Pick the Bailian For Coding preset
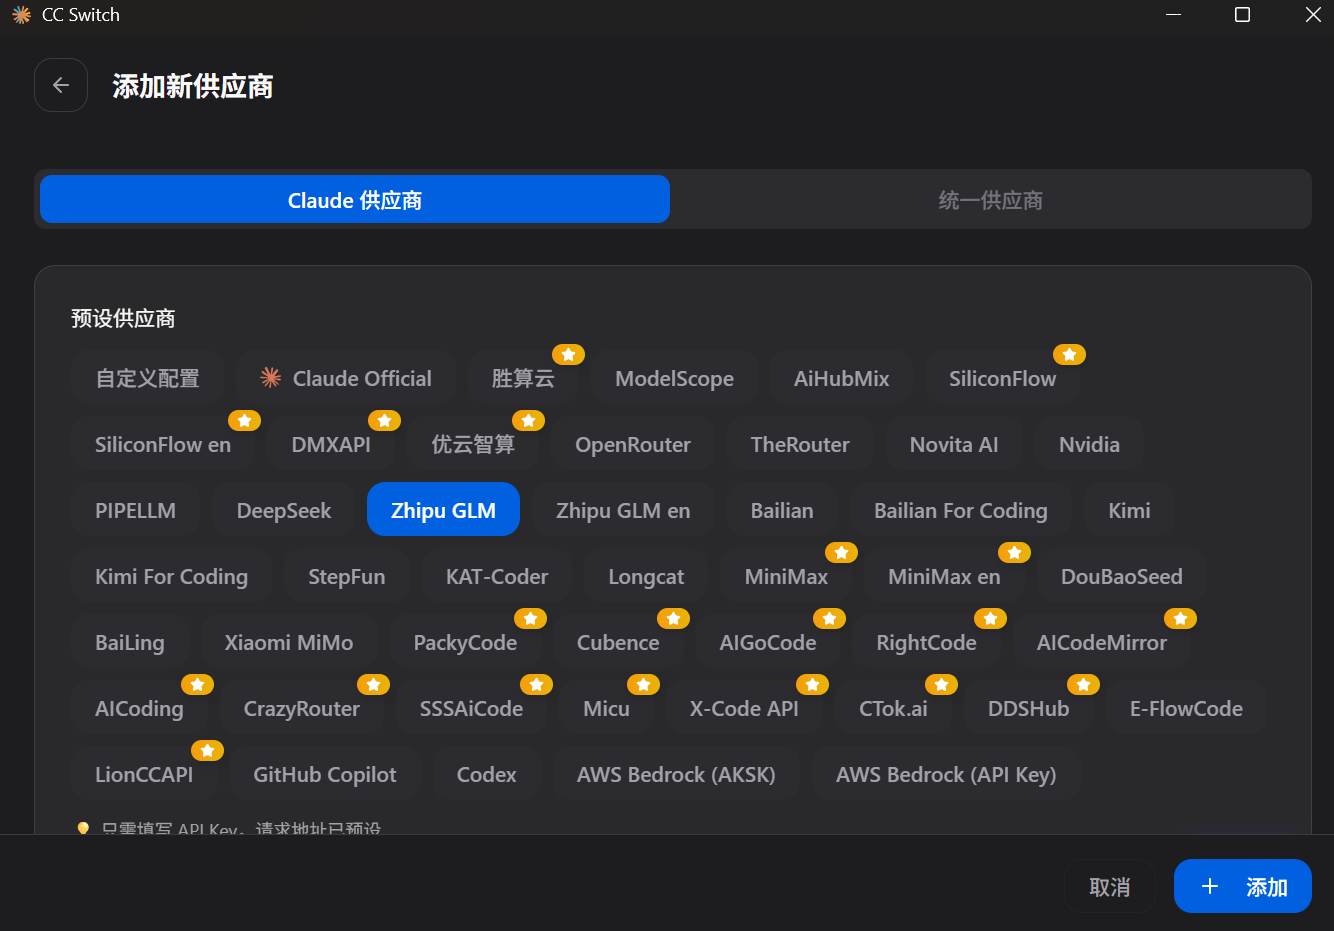 (961, 510)
